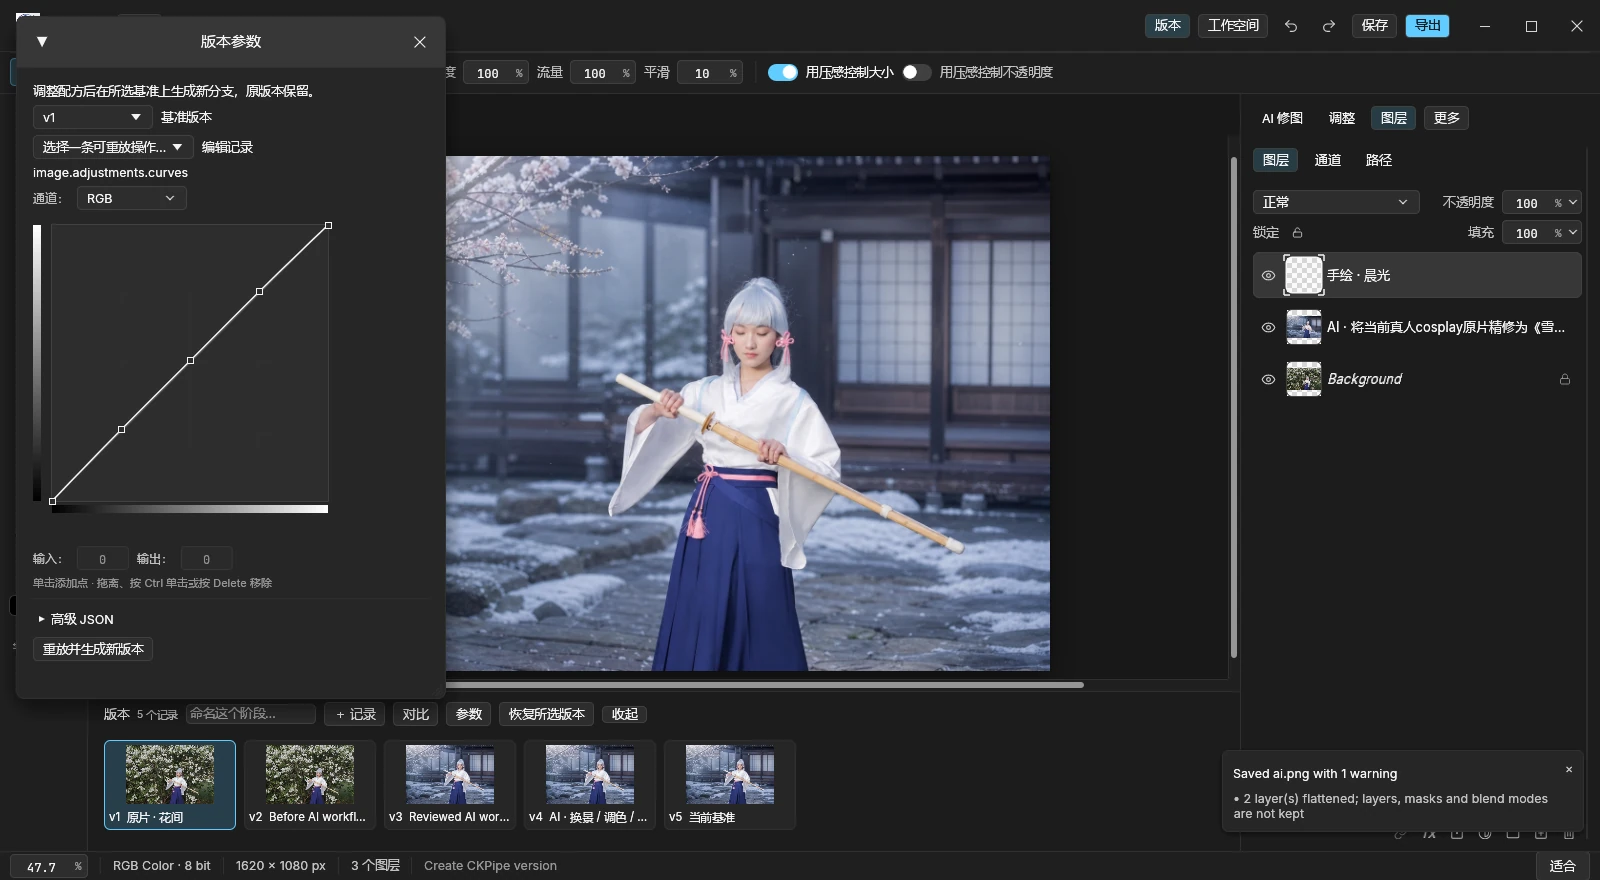The image size is (1600, 880).
Task: Click the redo arrow icon
Action: (x=1329, y=26)
